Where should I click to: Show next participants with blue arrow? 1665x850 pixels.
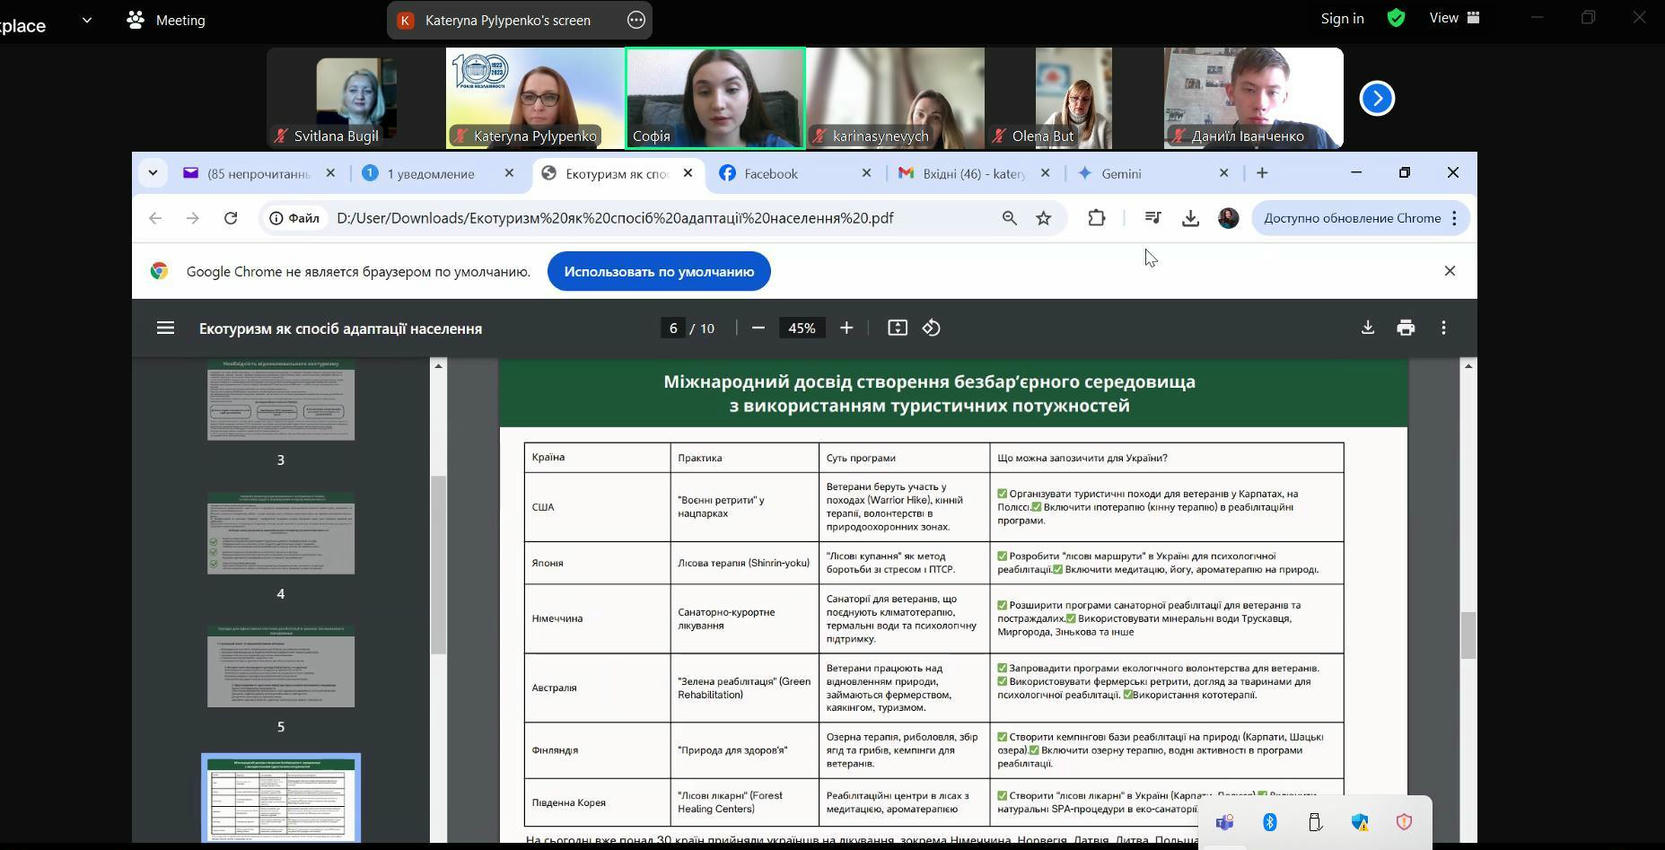click(1377, 98)
